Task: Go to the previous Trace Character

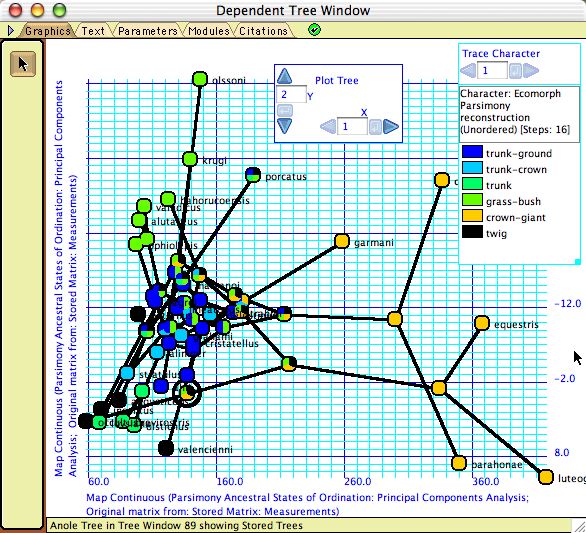Action: coord(468,70)
